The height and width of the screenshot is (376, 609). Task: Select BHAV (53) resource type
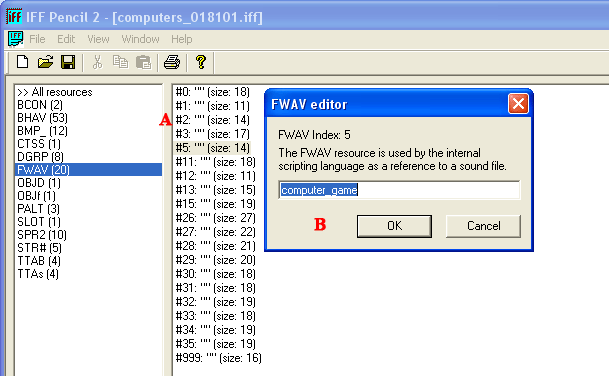(89, 118)
